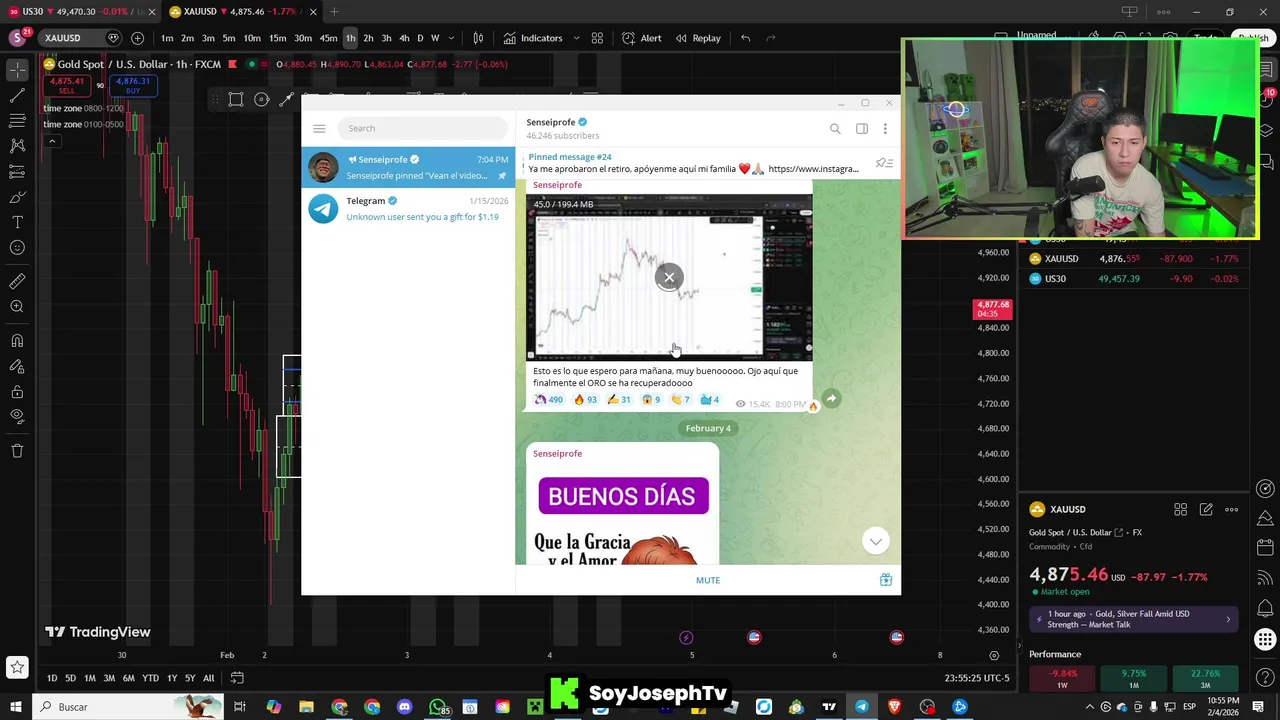Remove drawings with the trash icon

pos(17,451)
